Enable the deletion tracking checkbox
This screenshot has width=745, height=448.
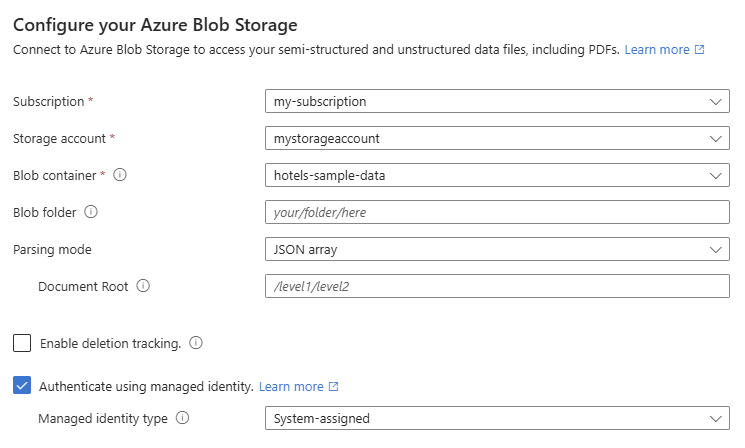pyautogui.click(x=22, y=343)
